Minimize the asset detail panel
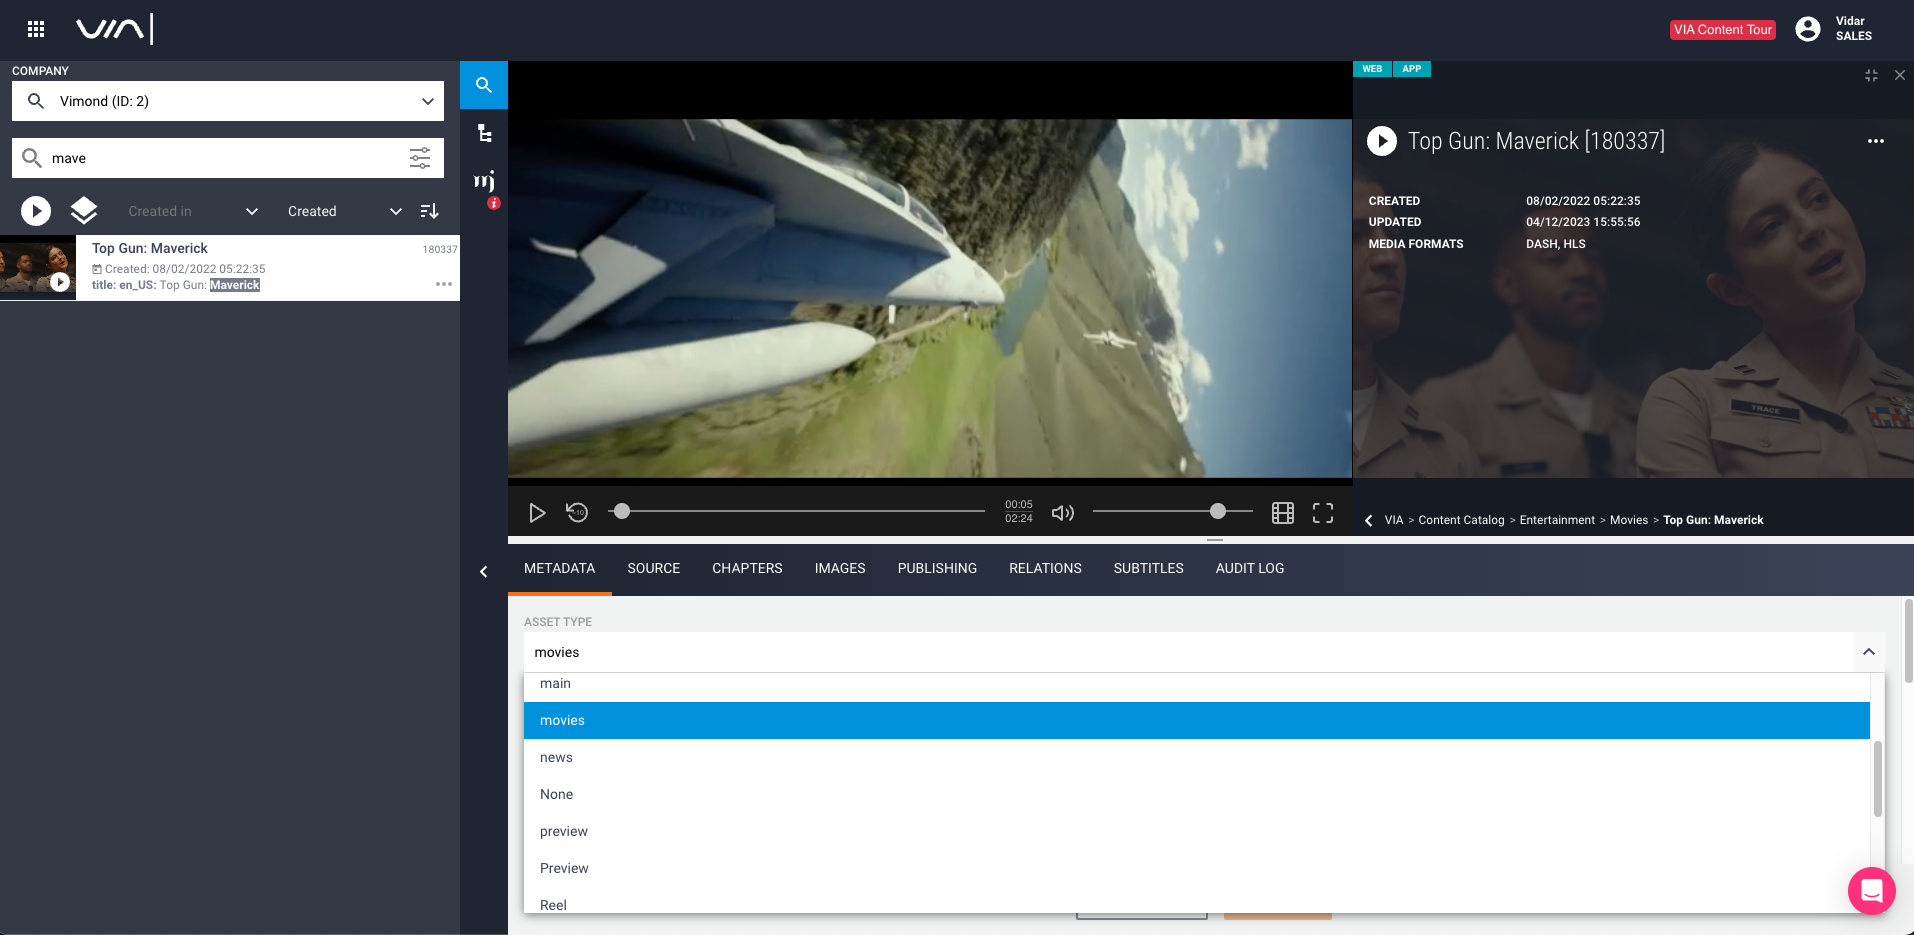The width and height of the screenshot is (1914, 935). (1871, 76)
